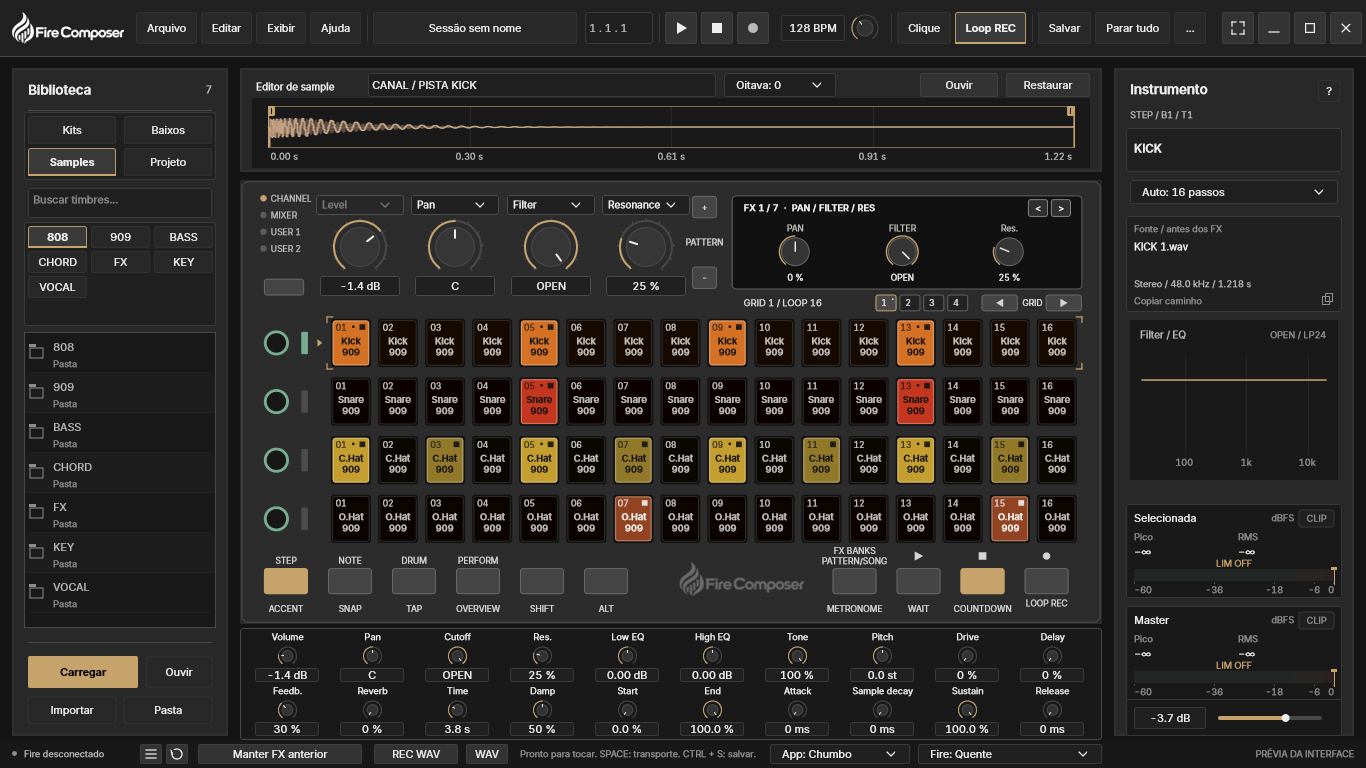1366x768 pixels.
Task: Toggle the Kick track mute circle
Action: click(276, 343)
